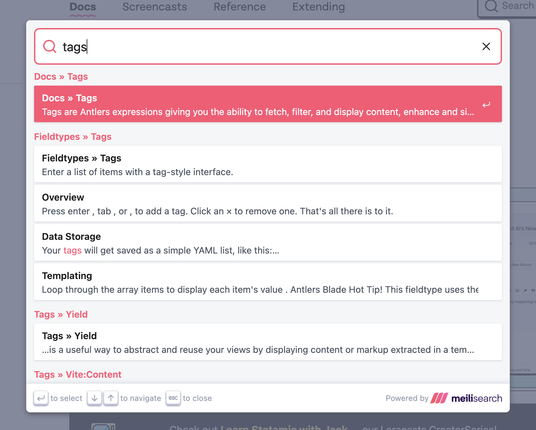
Task: Click the 'to select' hint text
Action: point(66,398)
